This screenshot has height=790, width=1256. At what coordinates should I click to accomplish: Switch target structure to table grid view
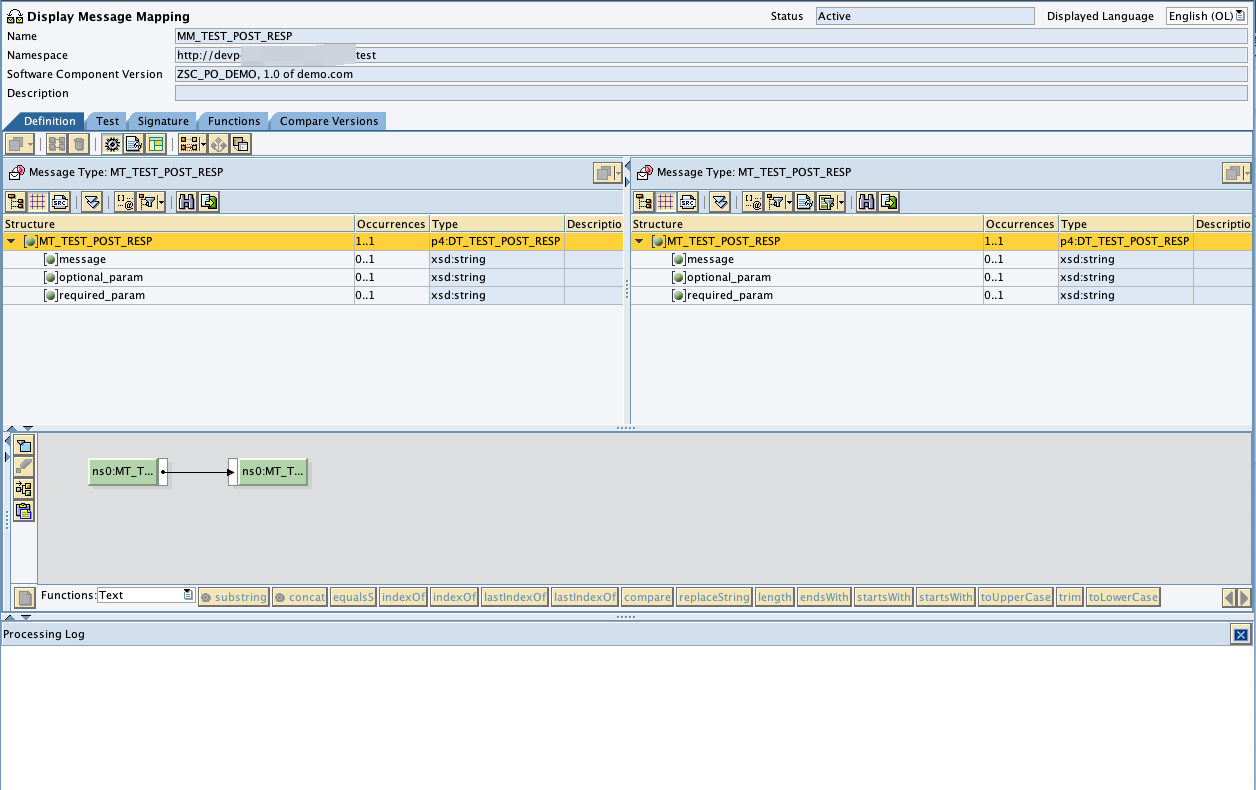(x=666, y=202)
